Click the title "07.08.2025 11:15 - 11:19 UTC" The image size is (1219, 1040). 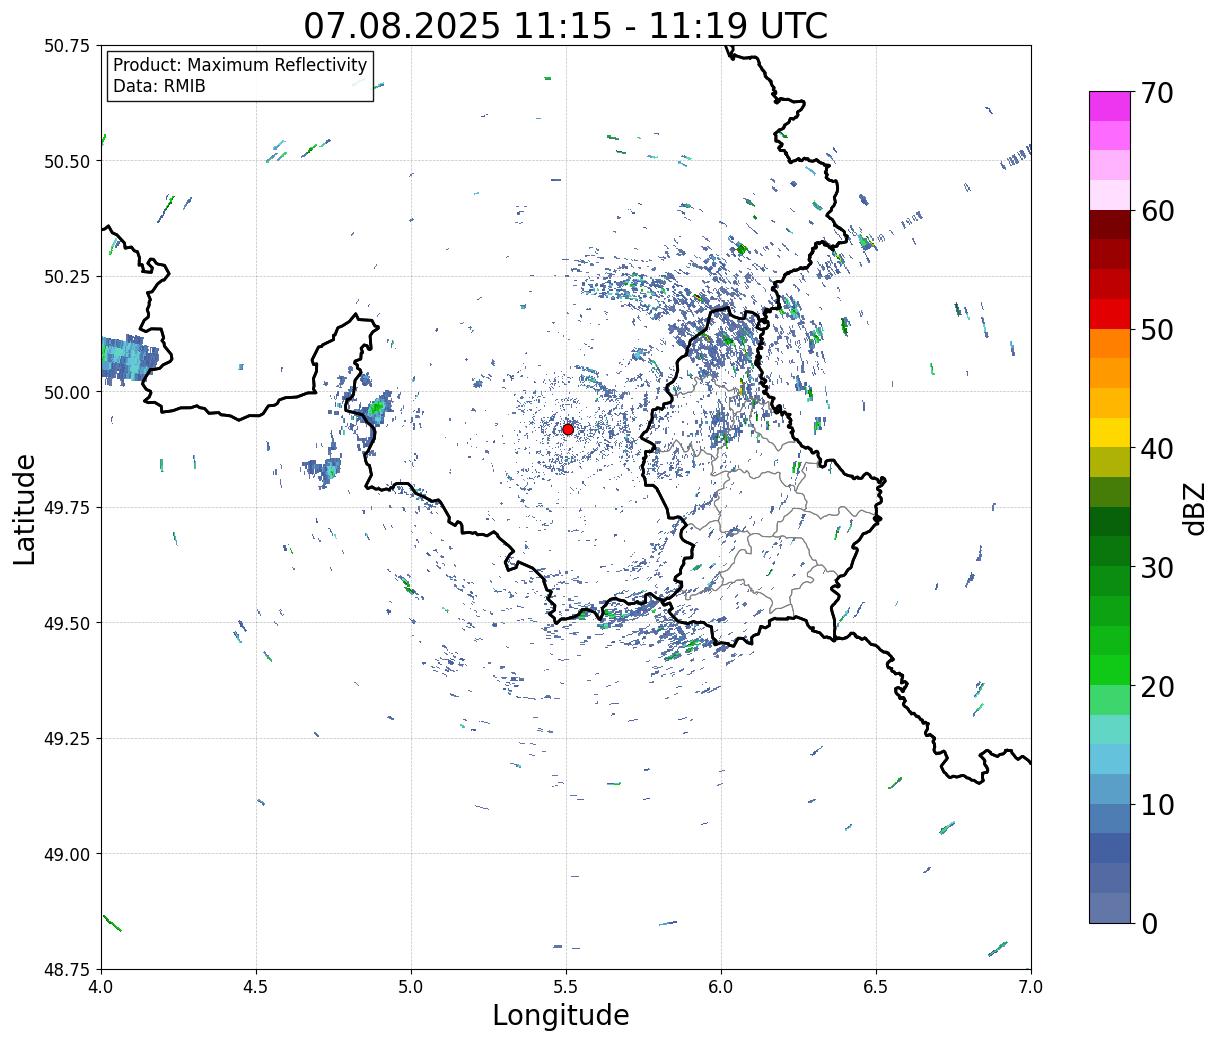pyautogui.click(x=566, y=26)
